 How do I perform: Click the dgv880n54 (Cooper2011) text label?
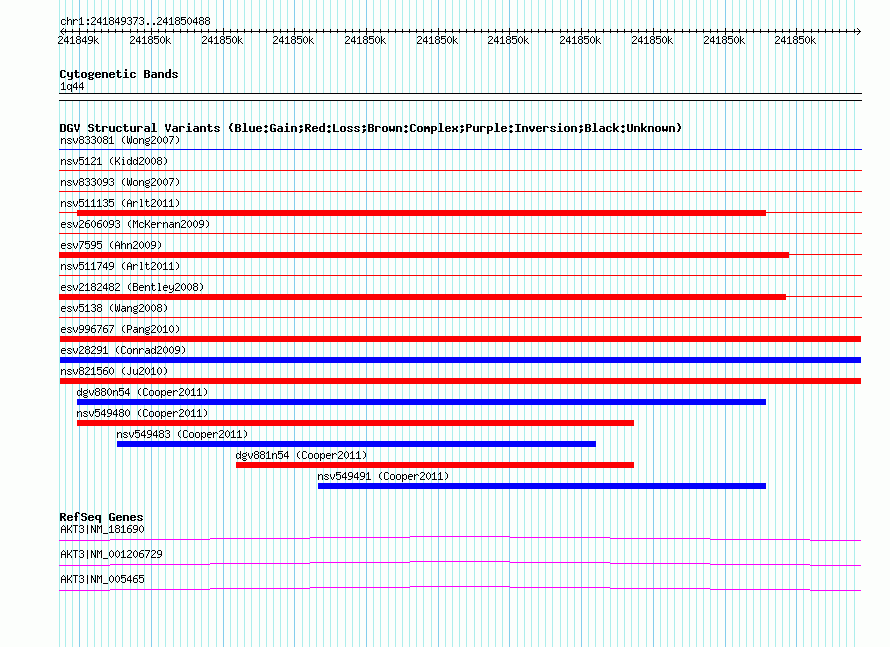tap(142, 392)
